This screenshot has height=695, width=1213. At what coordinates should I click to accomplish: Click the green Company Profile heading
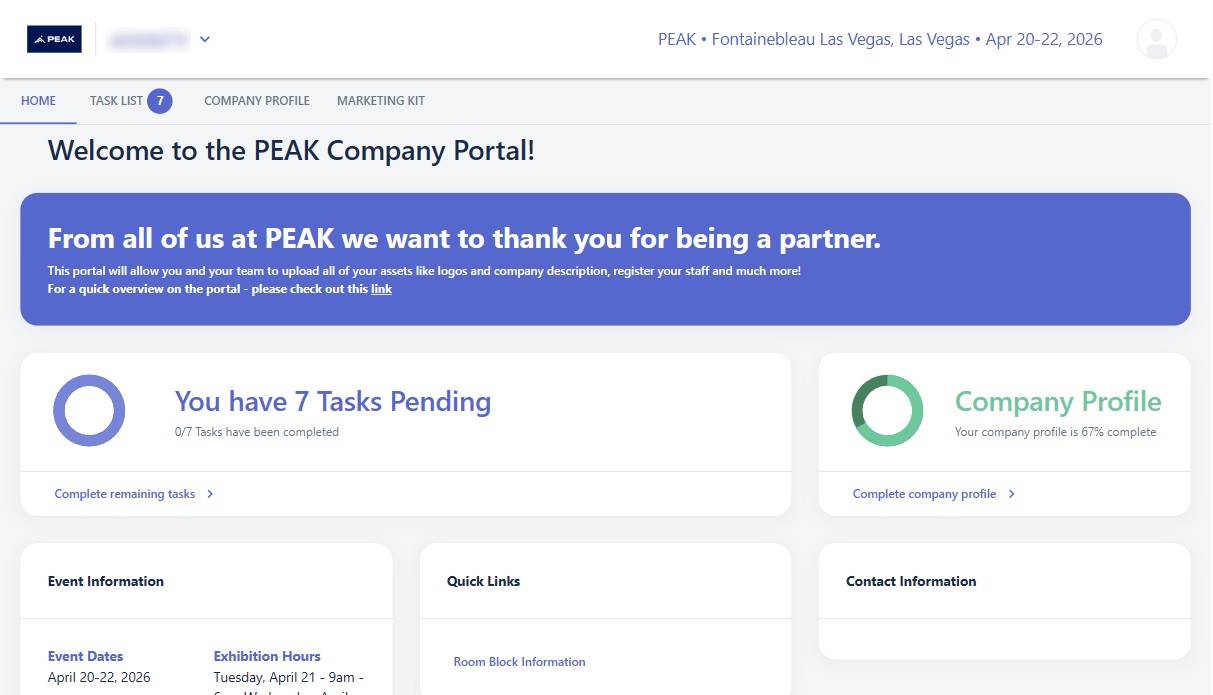coord(1058,402)
